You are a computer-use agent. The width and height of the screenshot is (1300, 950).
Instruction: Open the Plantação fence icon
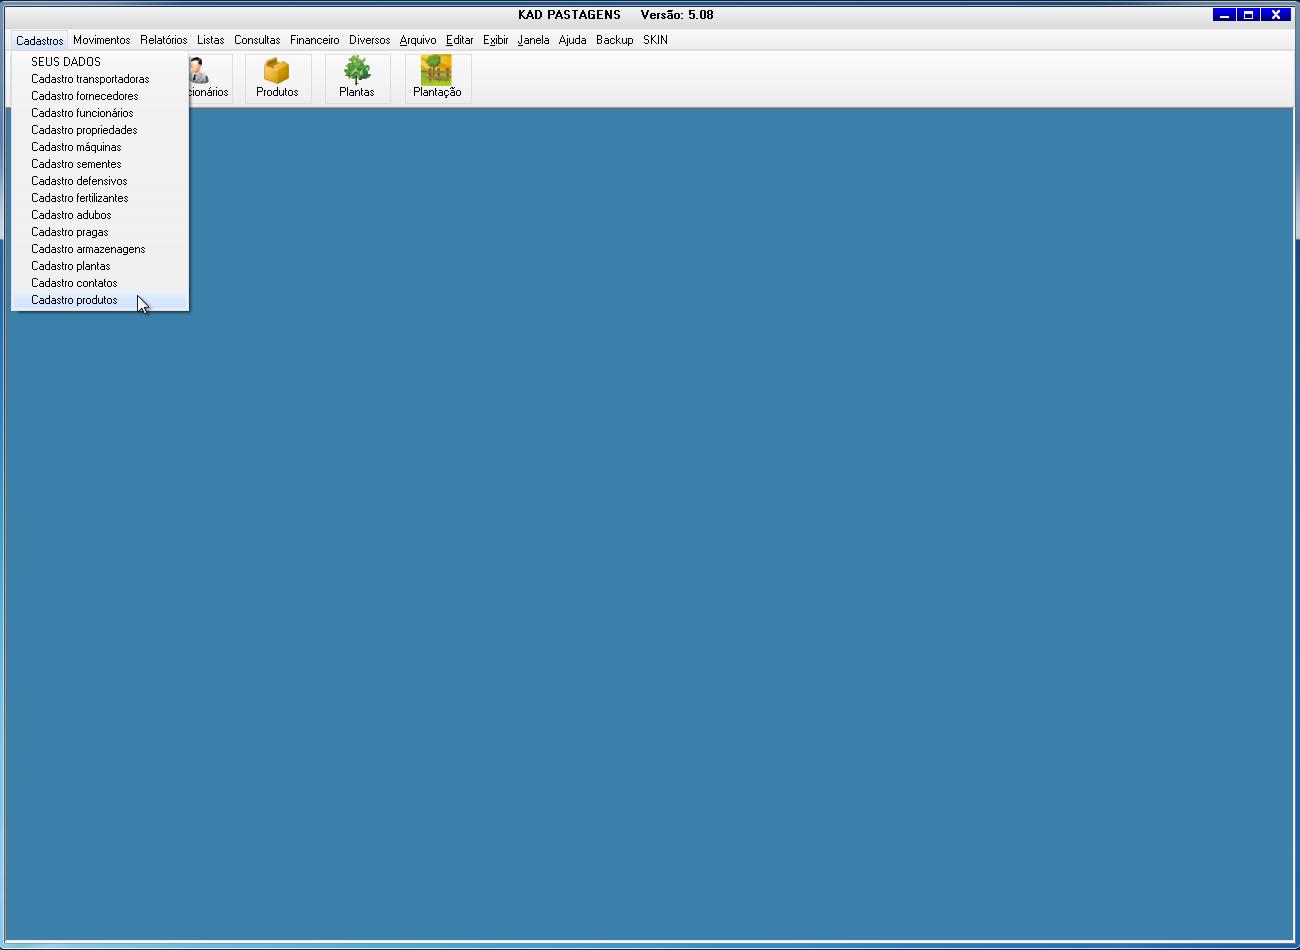(437, 78)
